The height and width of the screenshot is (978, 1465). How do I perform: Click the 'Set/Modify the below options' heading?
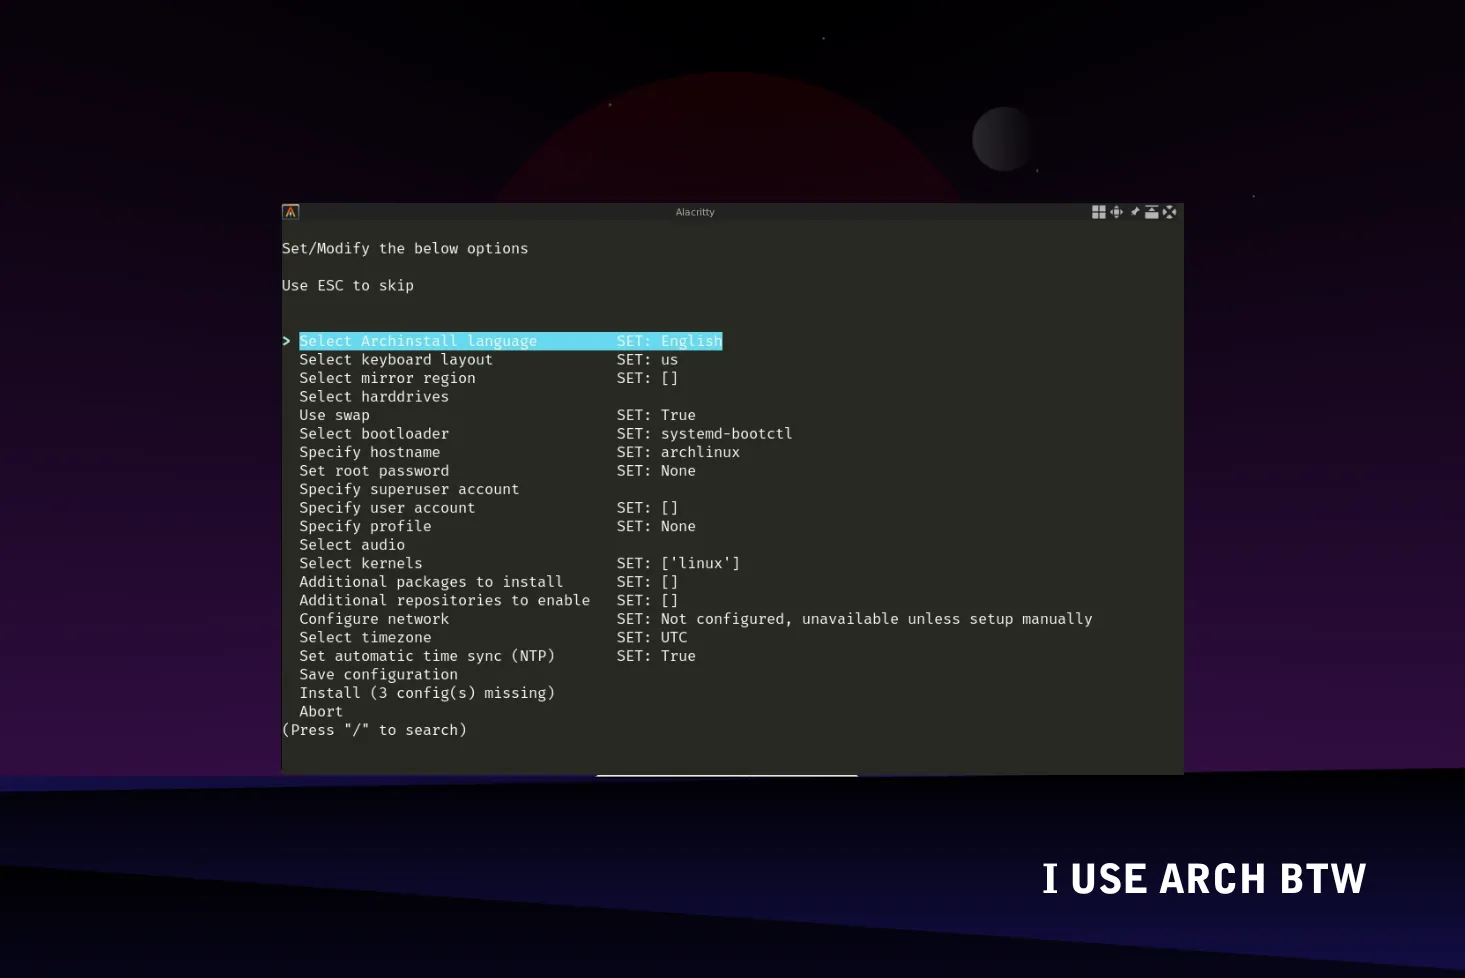[405, 249]
